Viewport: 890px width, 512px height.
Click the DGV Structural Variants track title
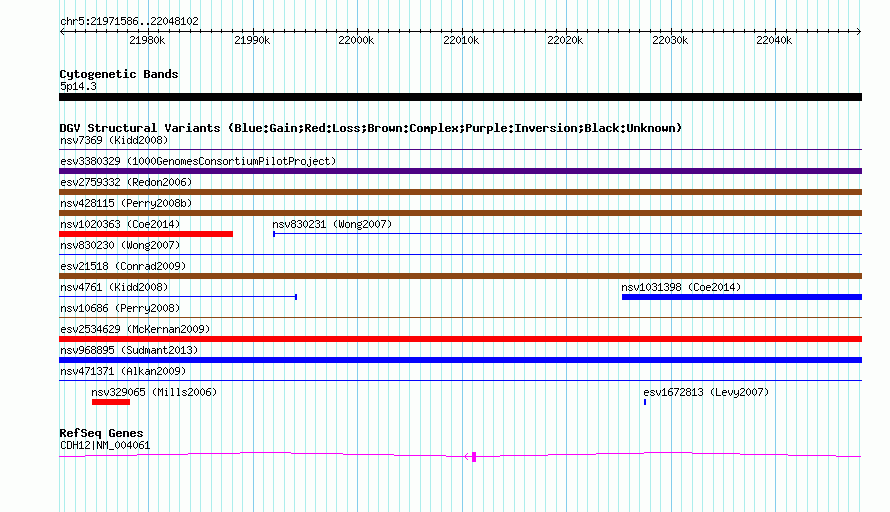point(371,128)
